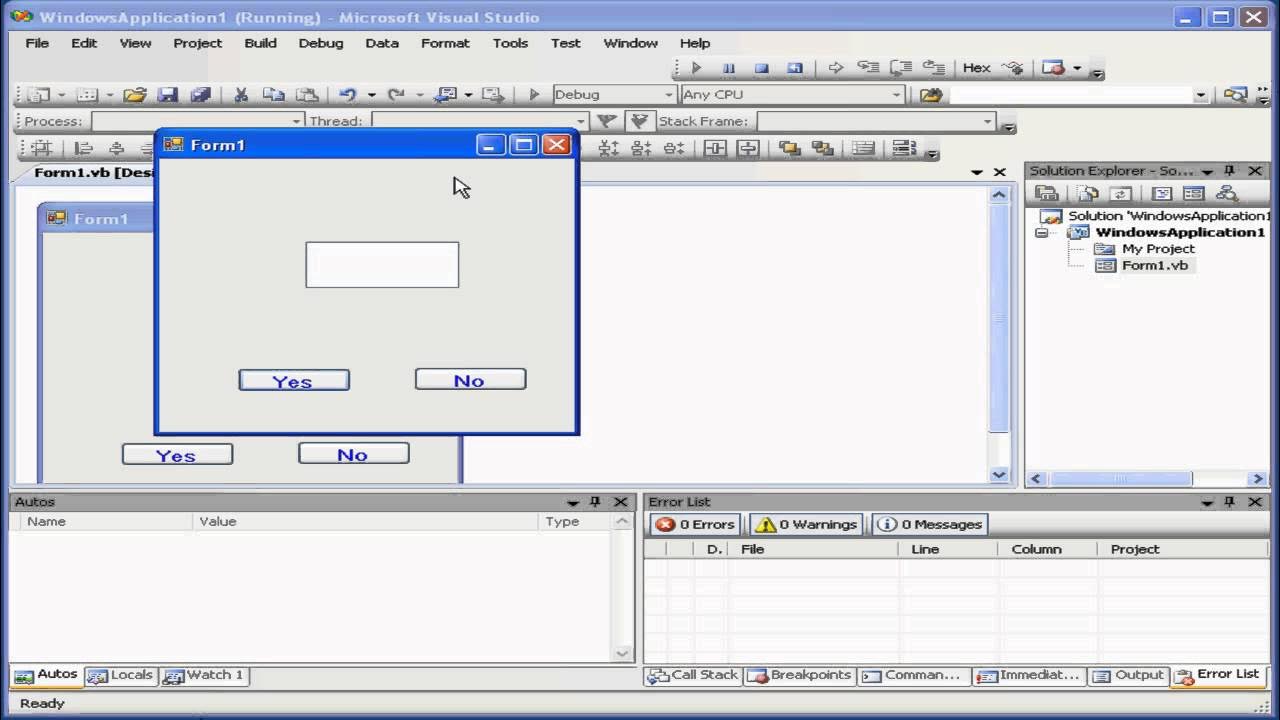Click the Step Over icon
This screenshot has width=1280, height=720.
[x=901, y=68]
